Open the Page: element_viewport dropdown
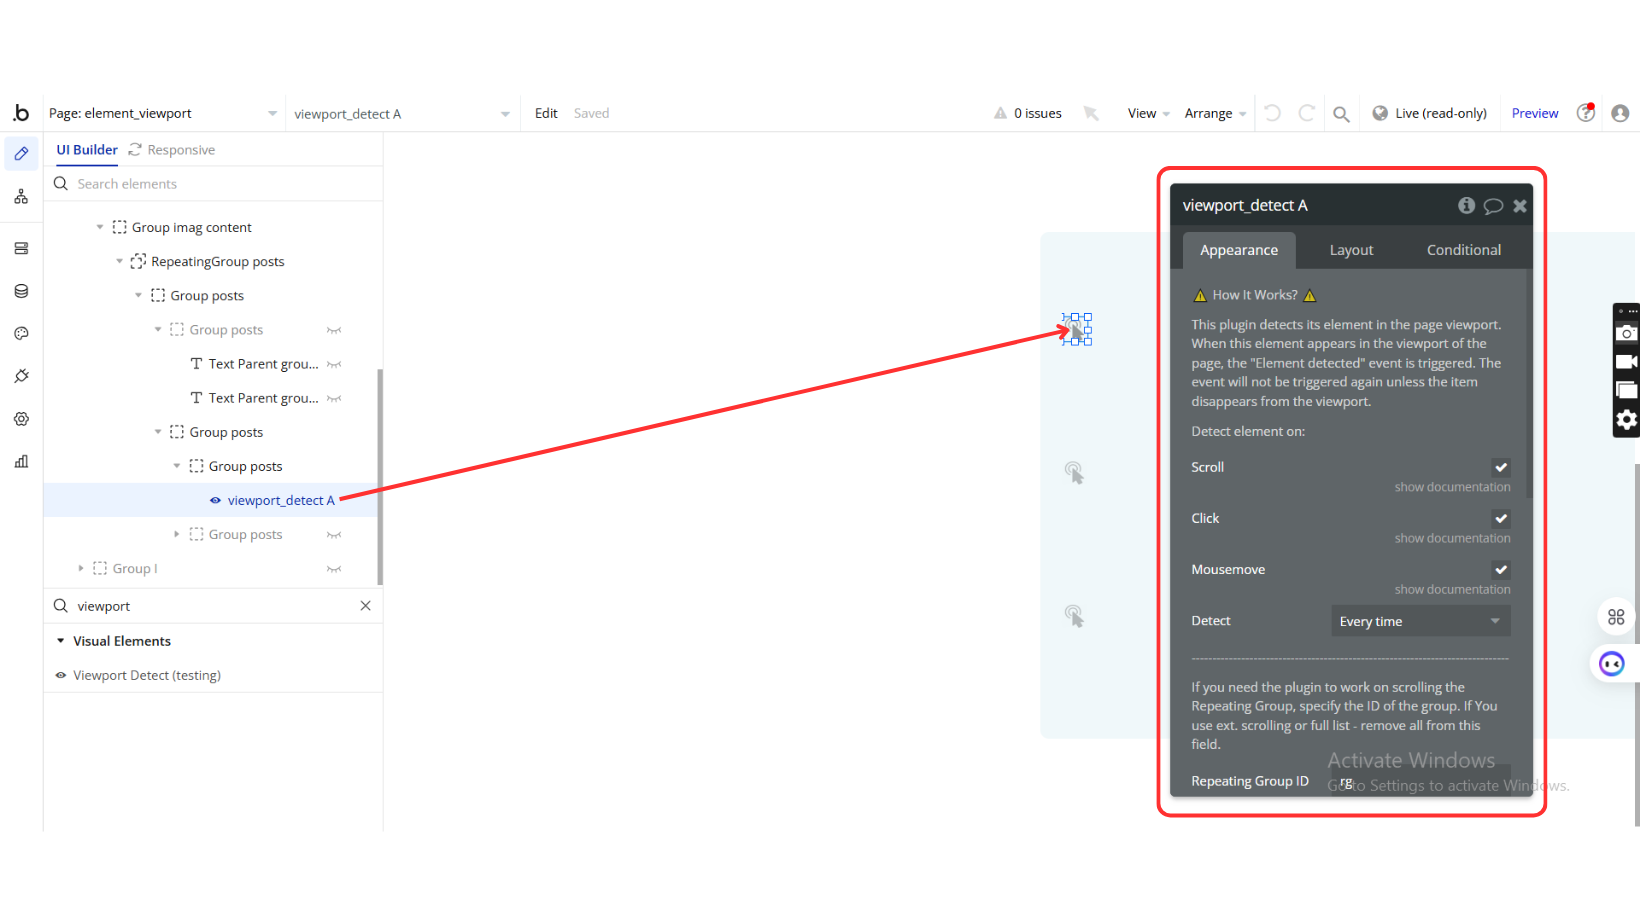 162,113
